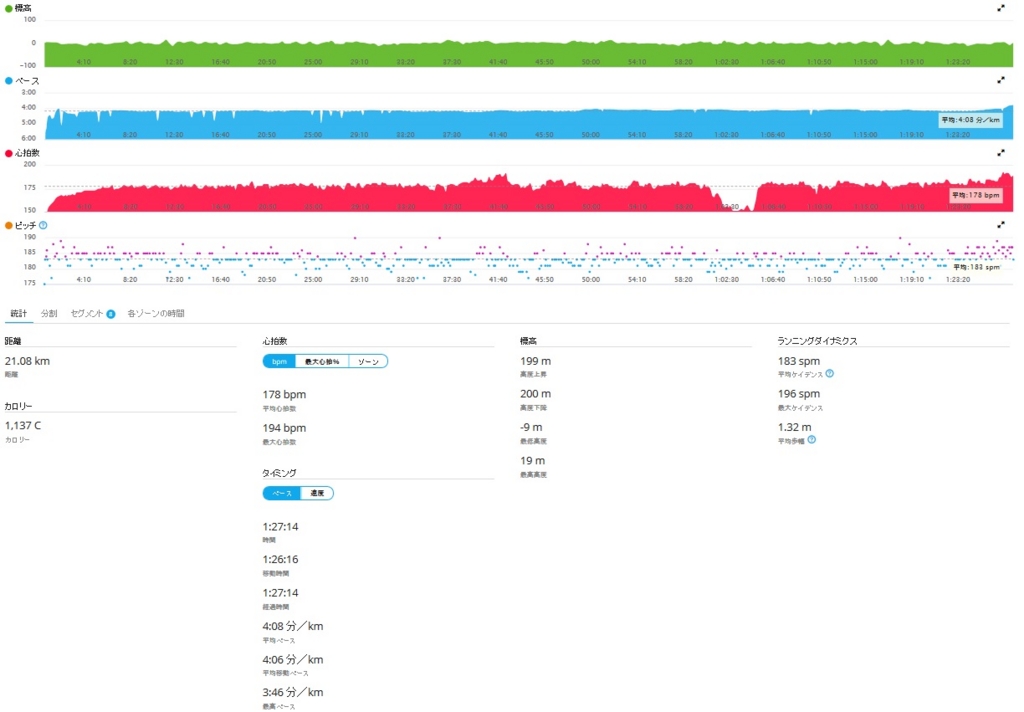Click the カロリー section heading
Image resolution: width=1024 pixels, height=712 pixels.
click(18, 406)
